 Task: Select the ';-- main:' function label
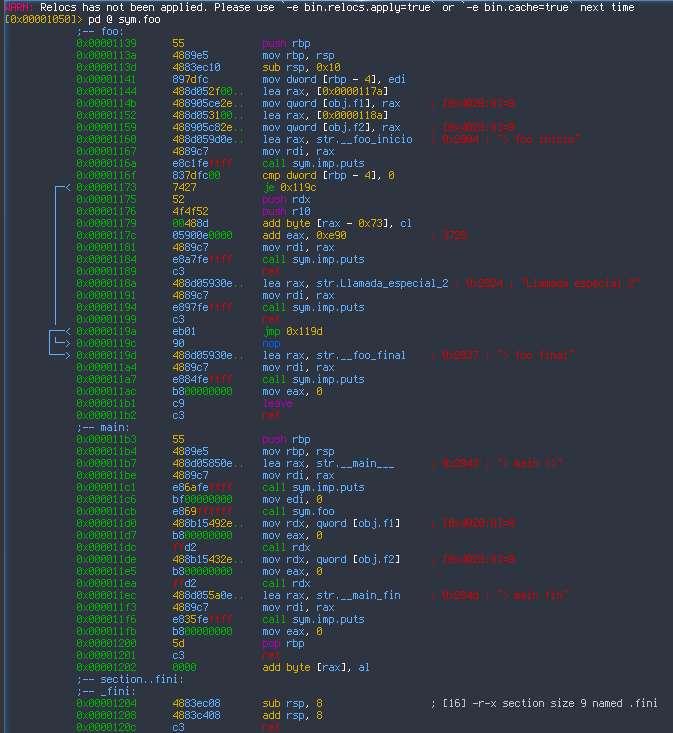tap(100, 427)
